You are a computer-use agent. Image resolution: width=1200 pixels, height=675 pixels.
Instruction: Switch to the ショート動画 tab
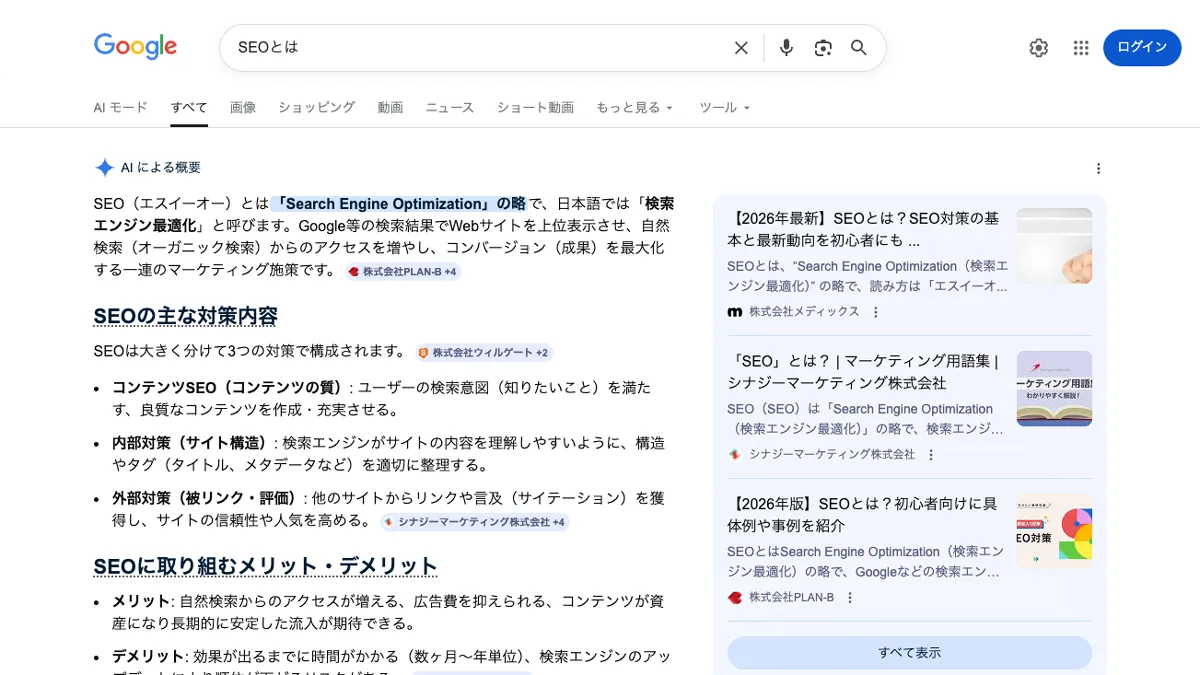coord(535,107)
